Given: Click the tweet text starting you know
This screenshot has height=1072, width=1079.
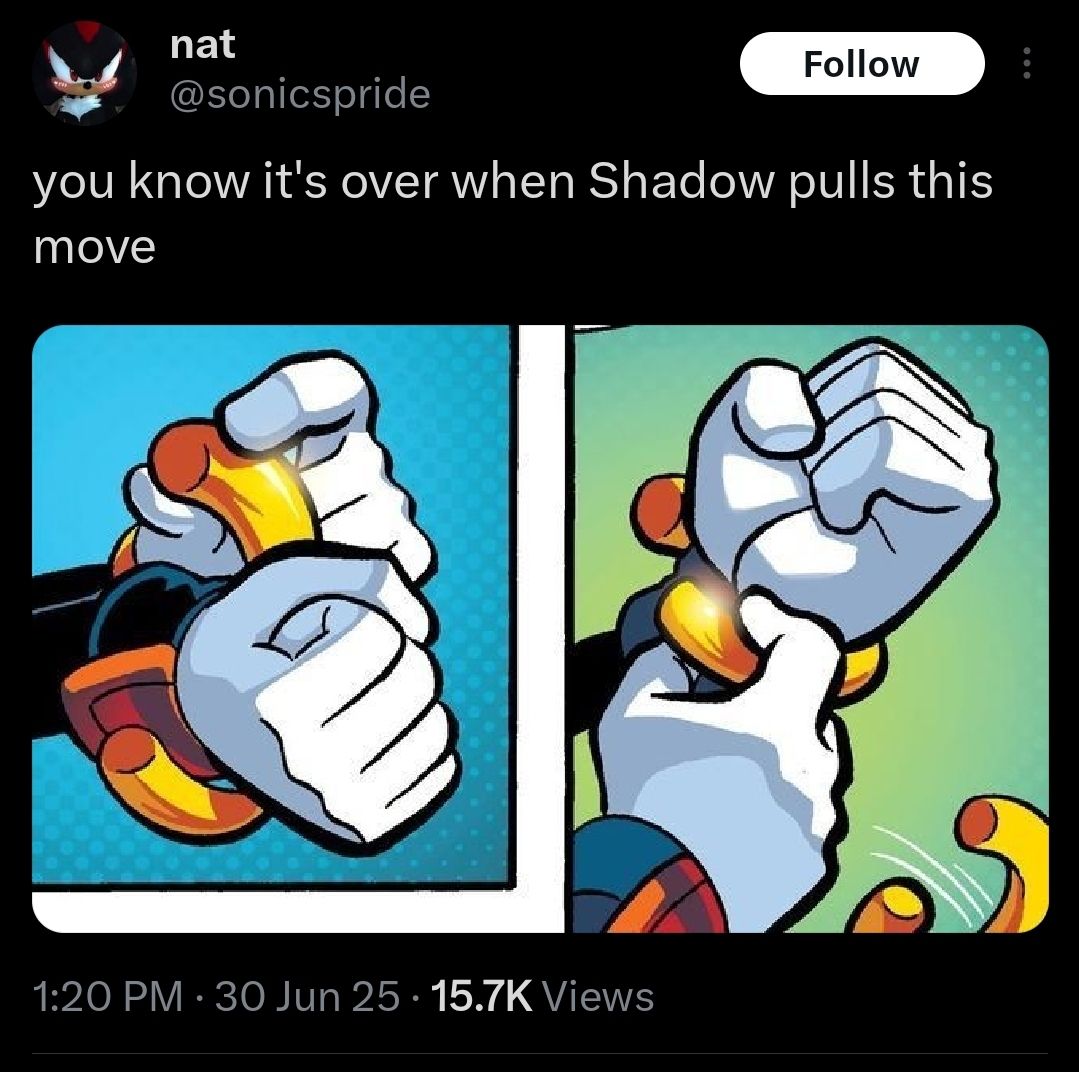Looking at the screenshot, I should pyautogui.click(x=513, y=213).
